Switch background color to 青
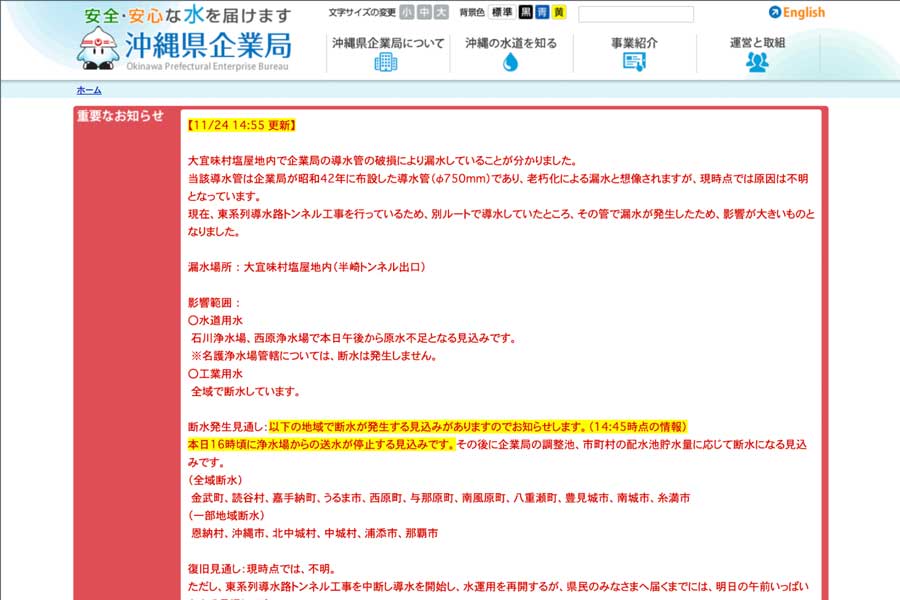This screenshot has height=600, width=900. coord(544,11)
